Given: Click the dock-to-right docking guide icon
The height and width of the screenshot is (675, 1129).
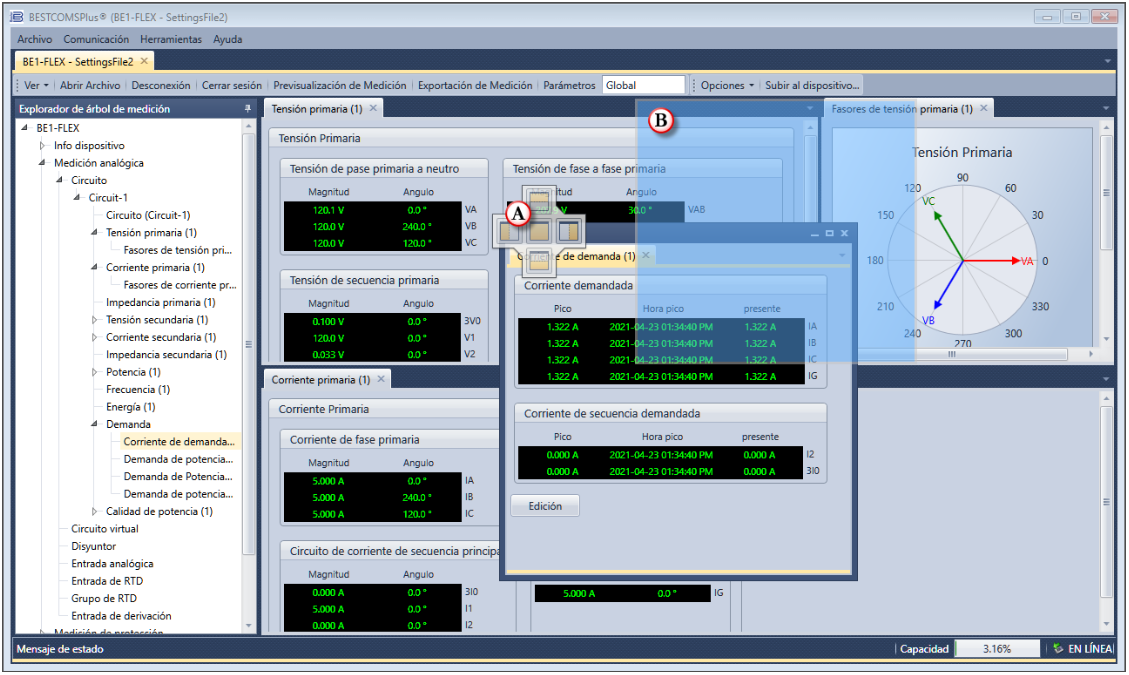Looking at the screenshot, I should point(568,232).
